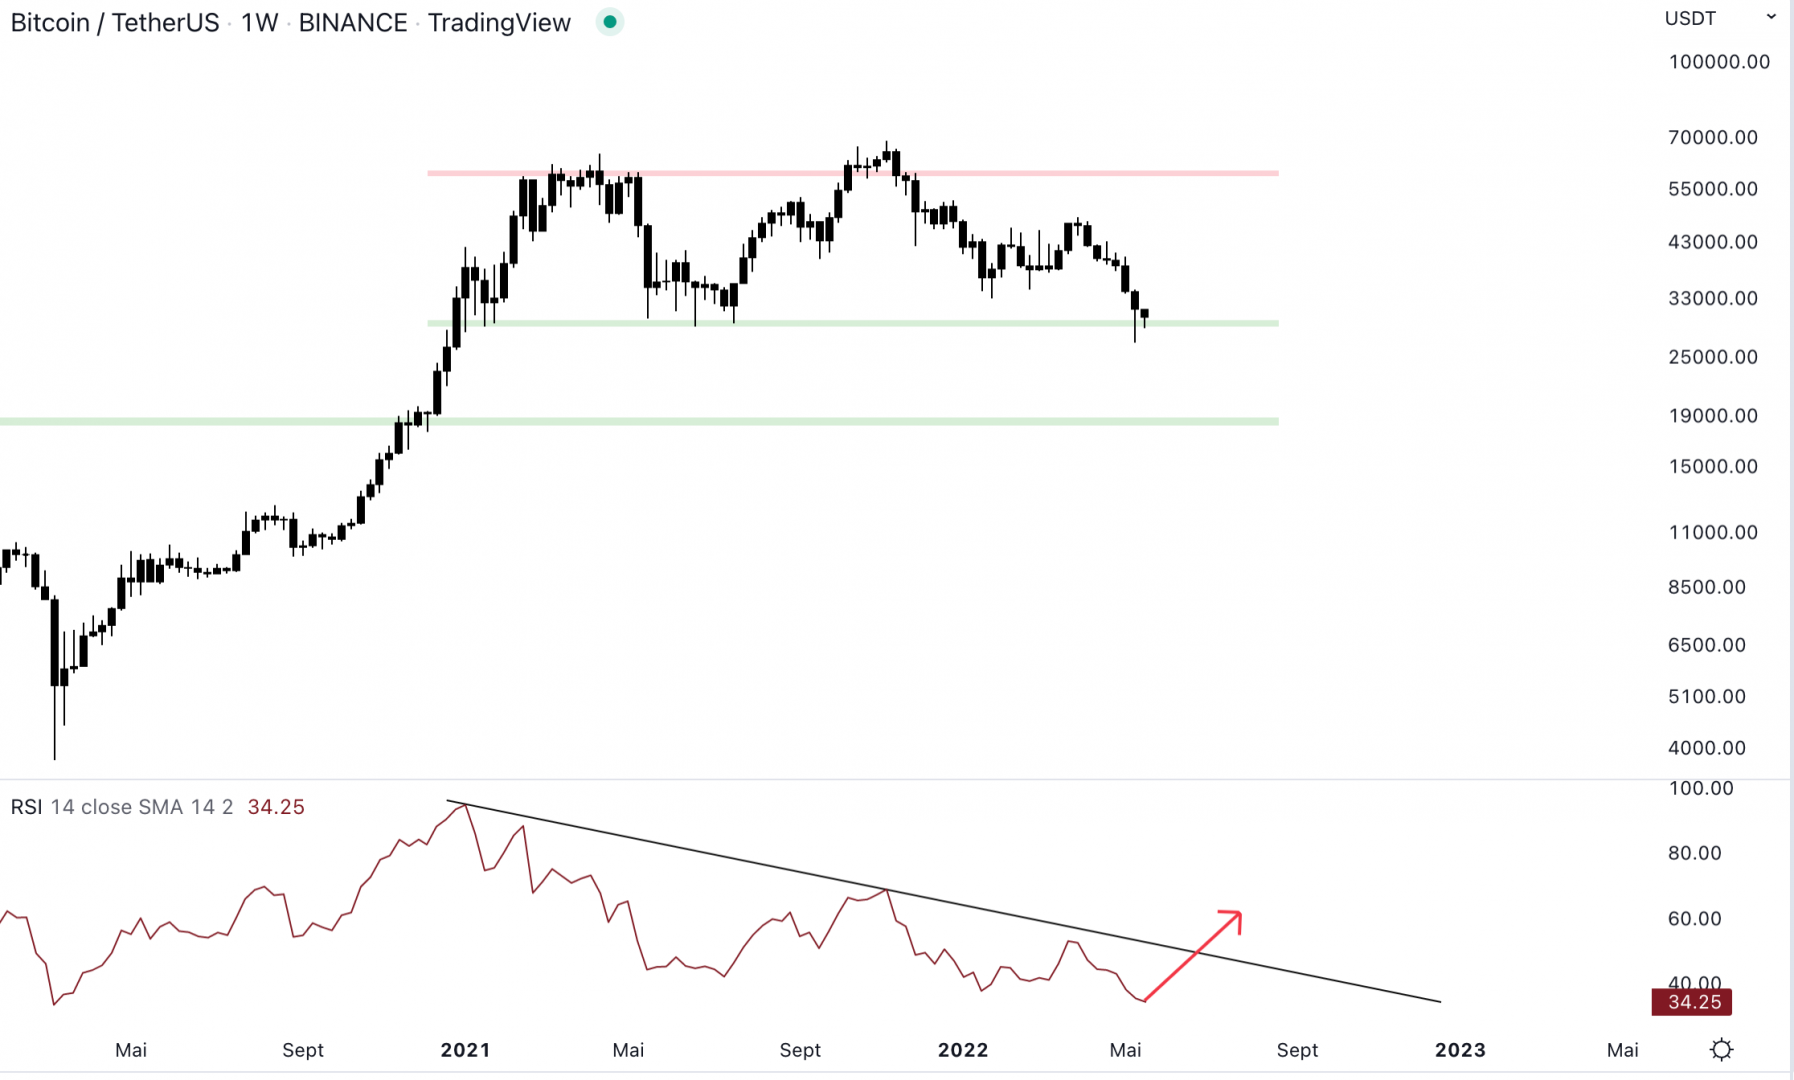The height and width of the screenshot is (1080, 1794).
Task: Open chart settings gear icon
Action: click(1721, 1049)
